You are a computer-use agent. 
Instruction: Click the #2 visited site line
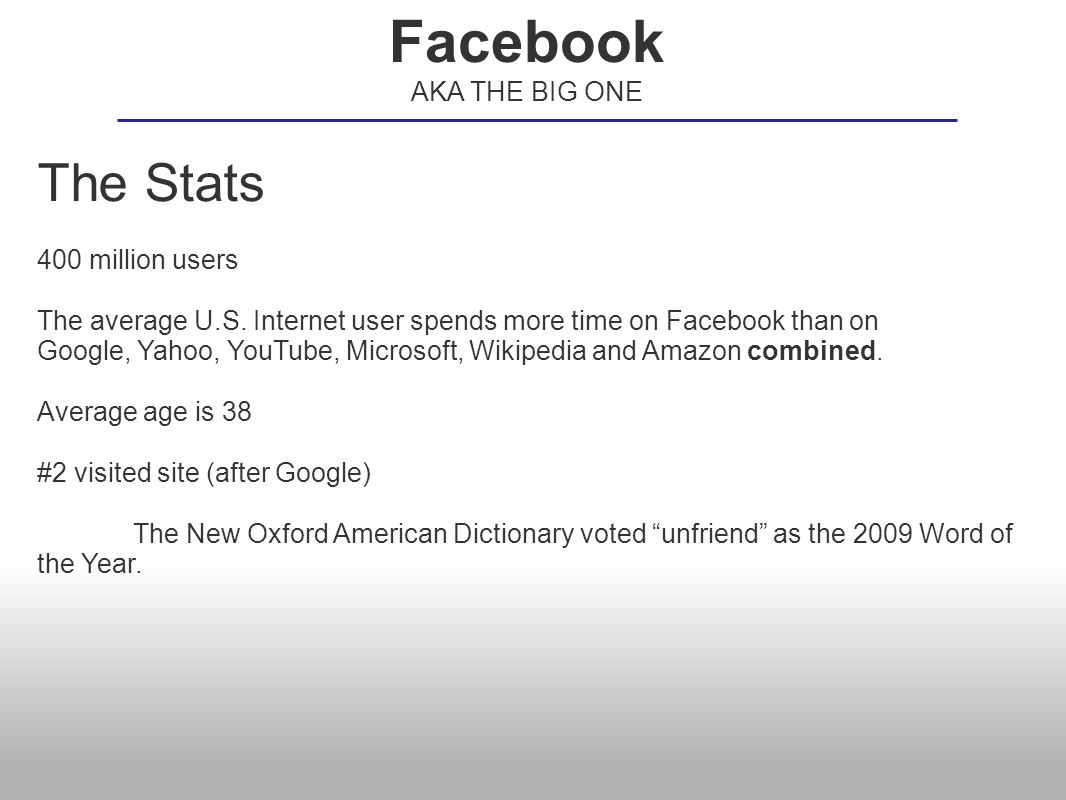204,473
